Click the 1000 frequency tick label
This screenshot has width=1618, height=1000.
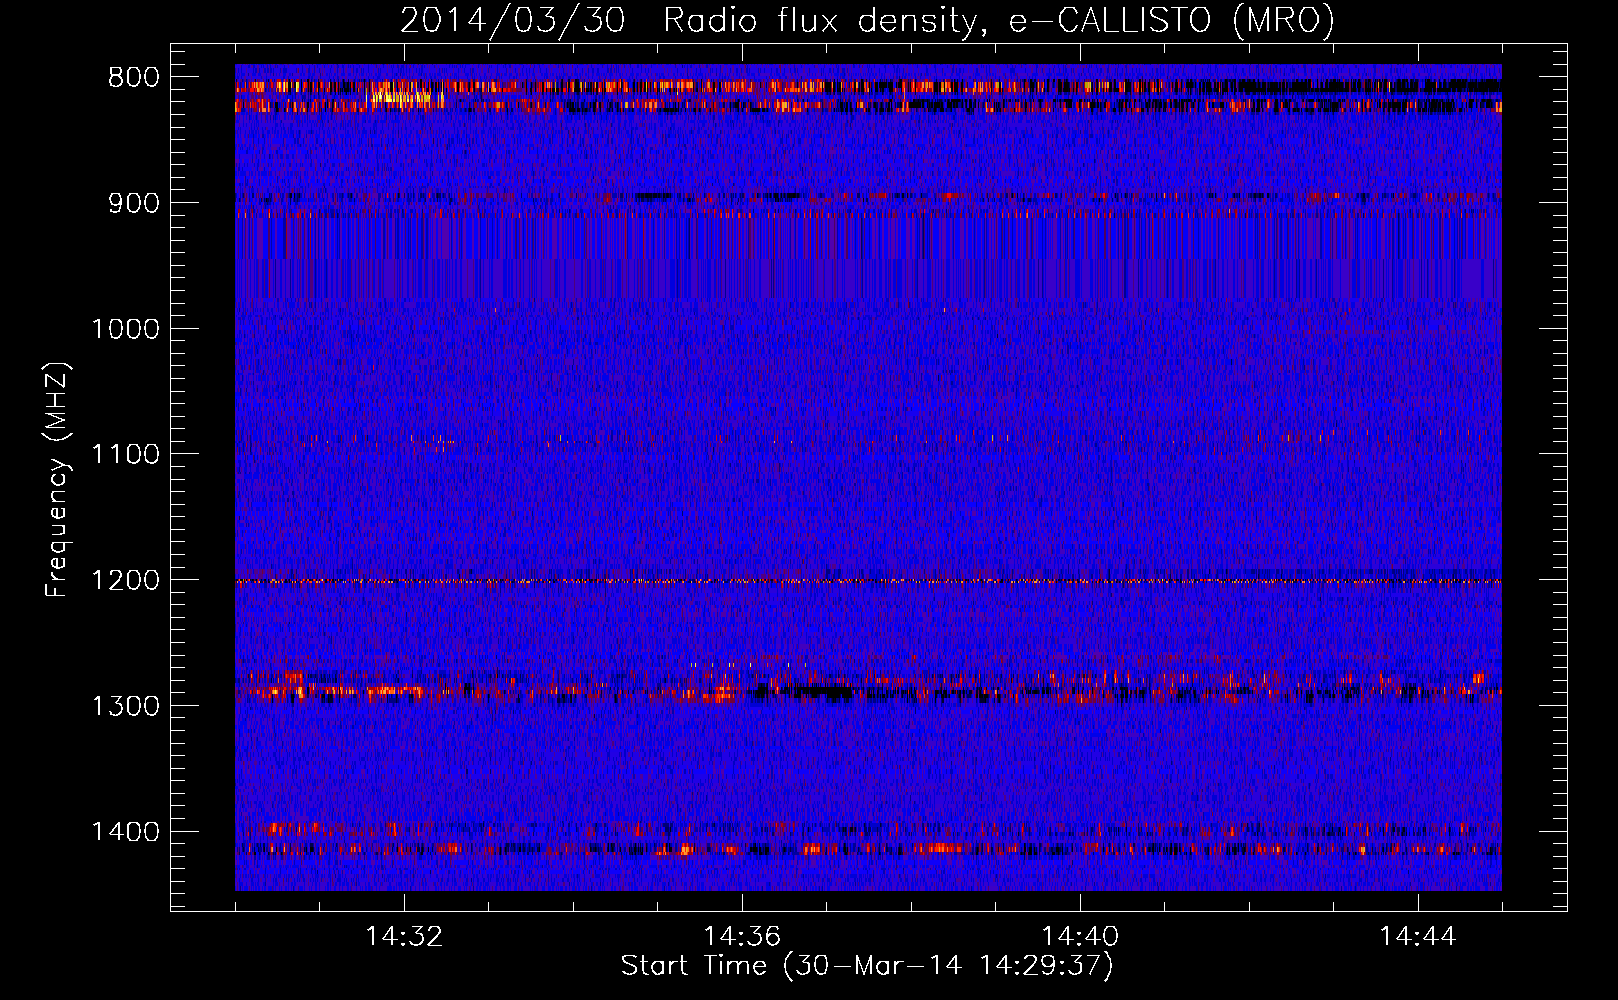[125, 329]
